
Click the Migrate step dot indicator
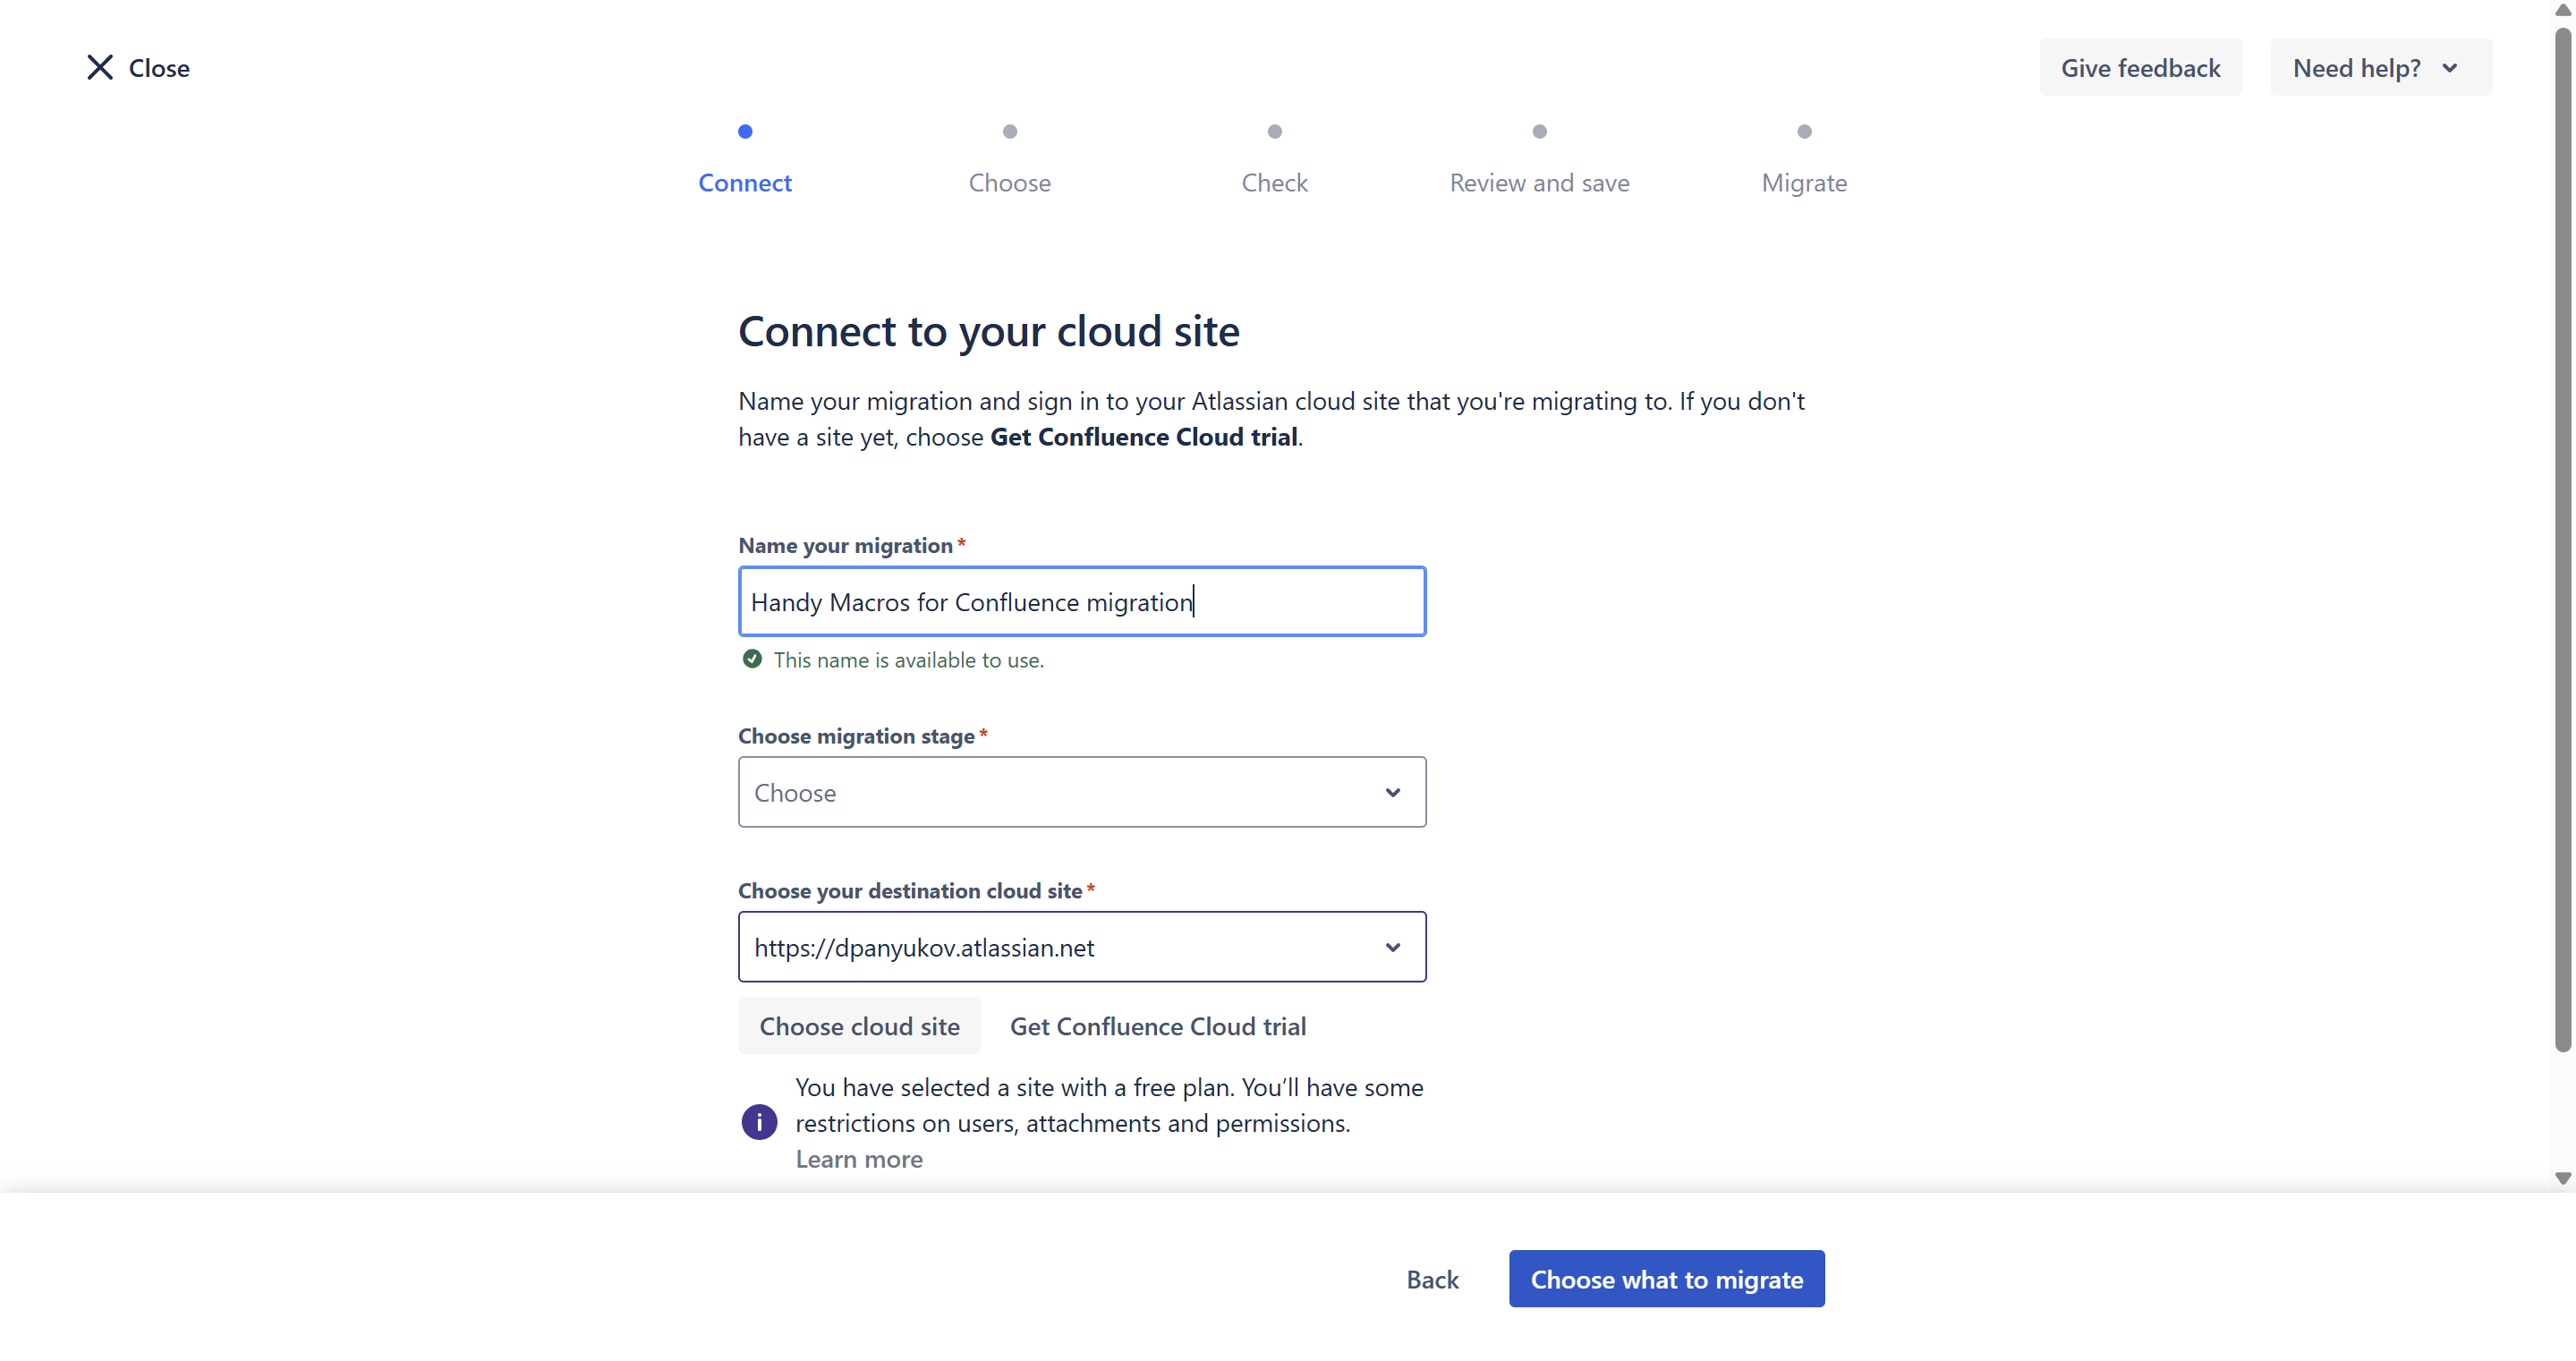click(x=1804, y=131)
